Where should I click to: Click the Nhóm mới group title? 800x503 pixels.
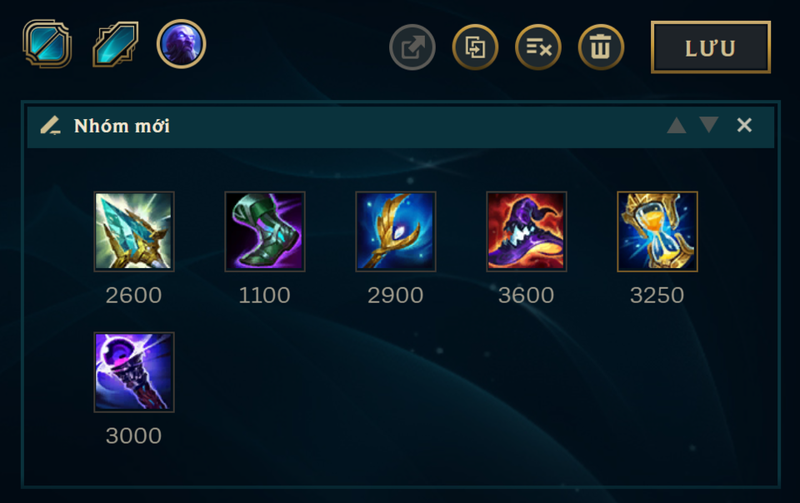(x=122, y=126)
